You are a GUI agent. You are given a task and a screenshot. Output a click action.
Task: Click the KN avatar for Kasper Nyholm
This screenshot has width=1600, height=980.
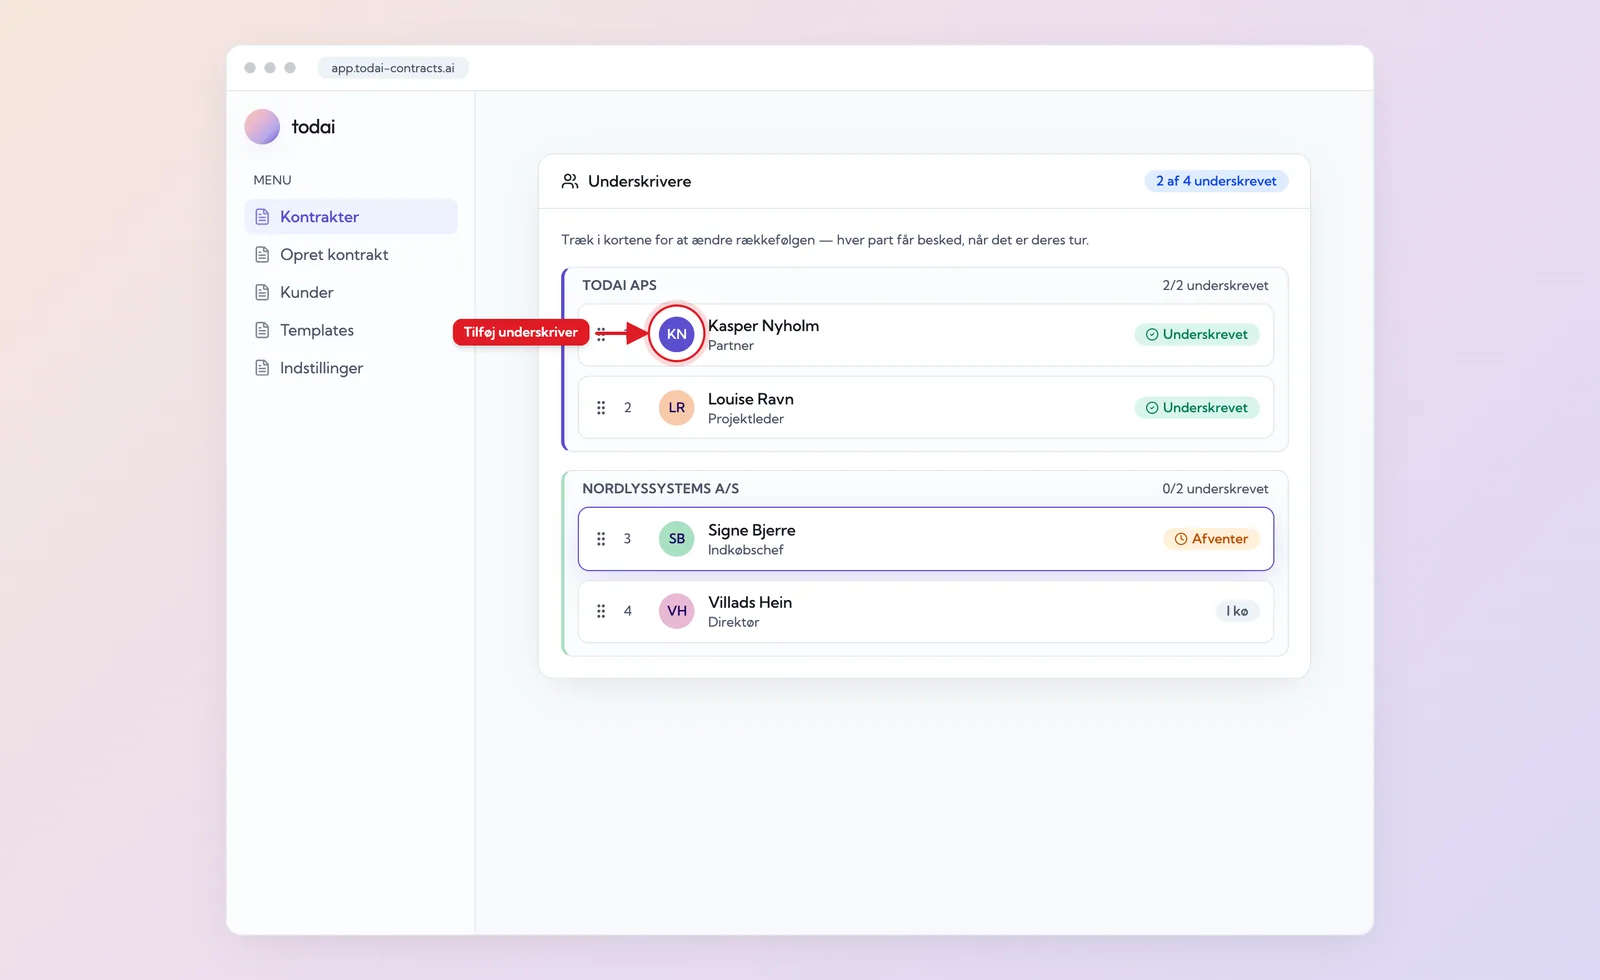pos(677,334)
